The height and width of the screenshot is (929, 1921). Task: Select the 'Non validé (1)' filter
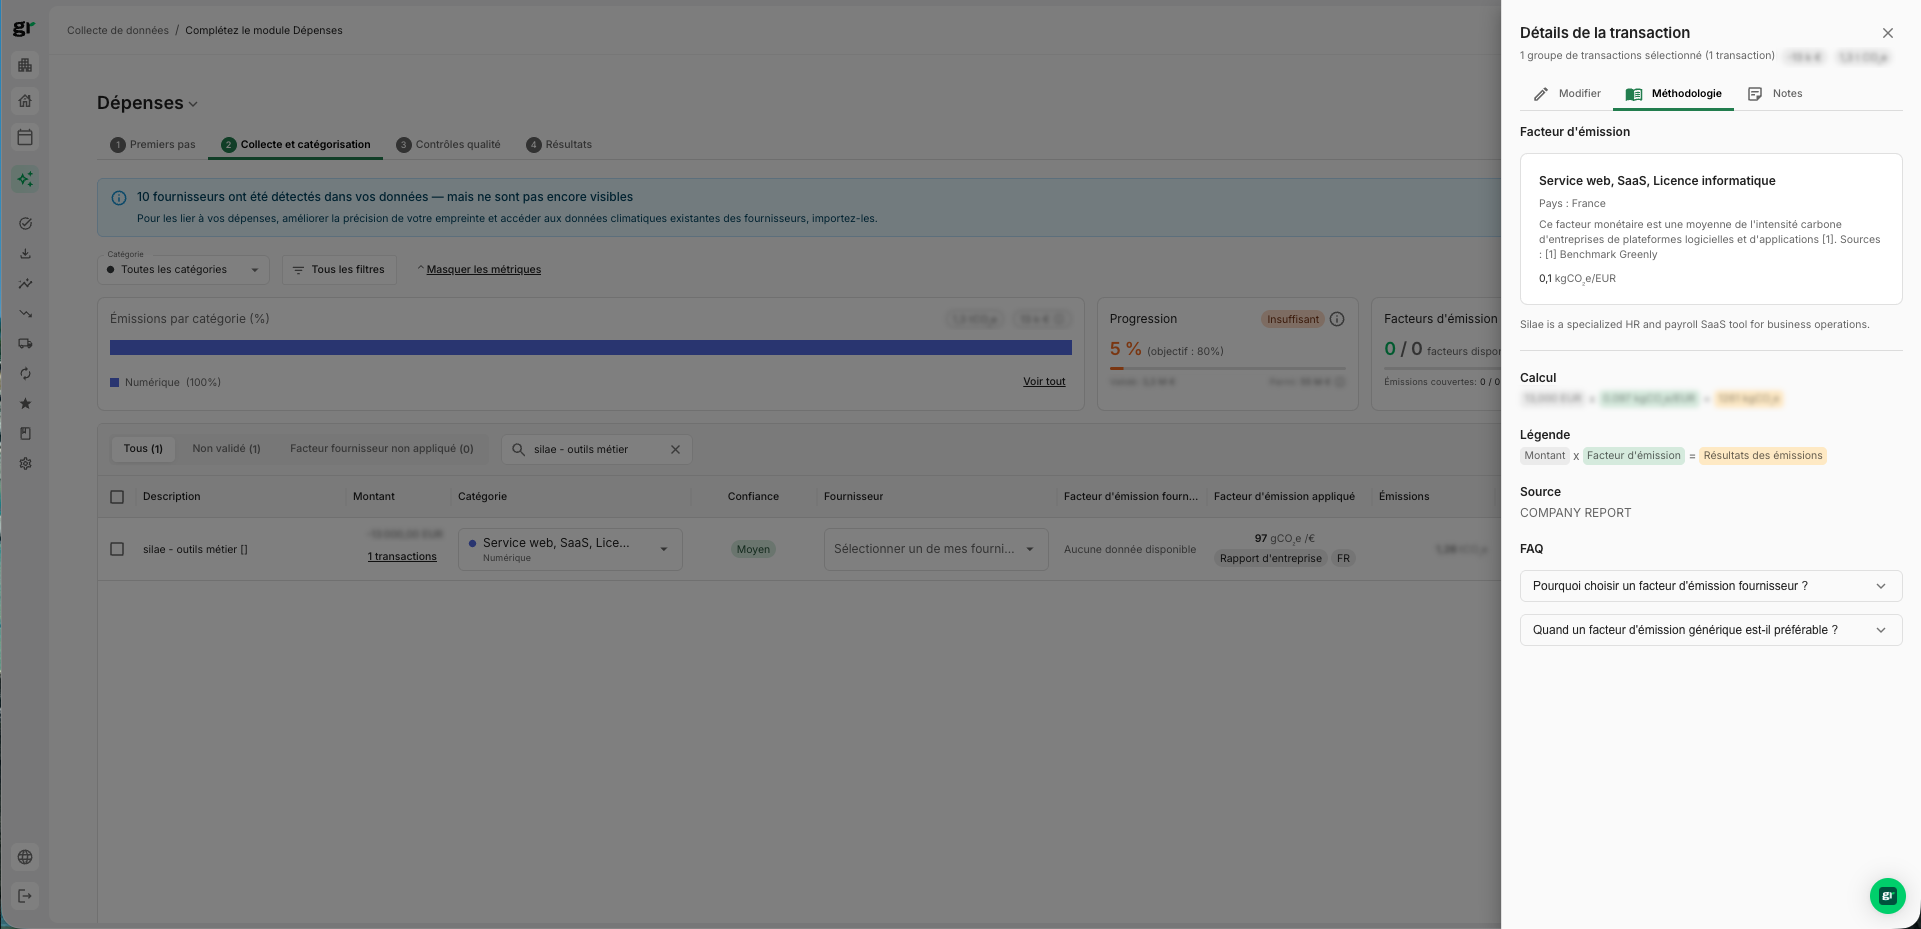click(x=226, y=449)
